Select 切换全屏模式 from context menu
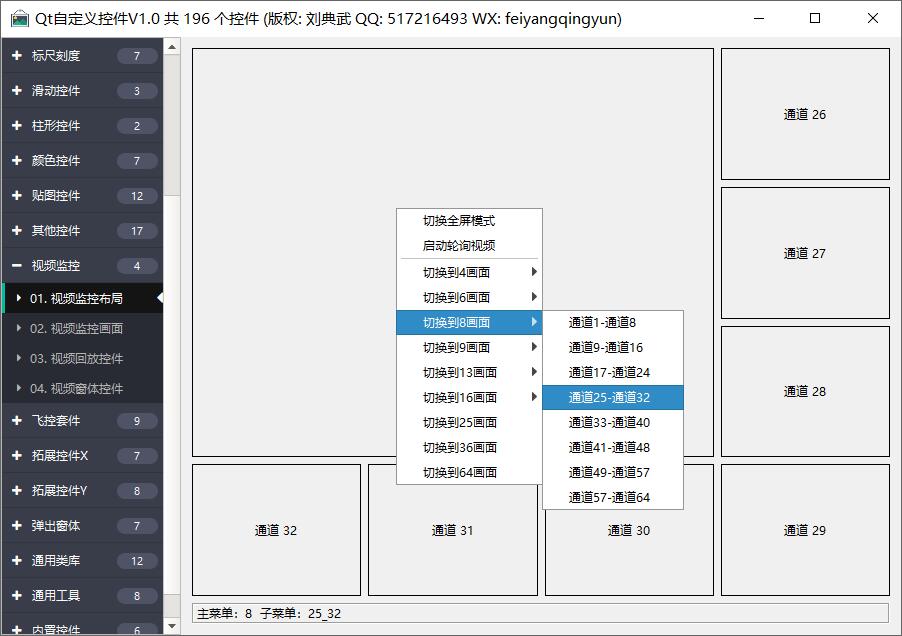Image resolution: width=902 pixels, height=636 pixels. [459, 221]
